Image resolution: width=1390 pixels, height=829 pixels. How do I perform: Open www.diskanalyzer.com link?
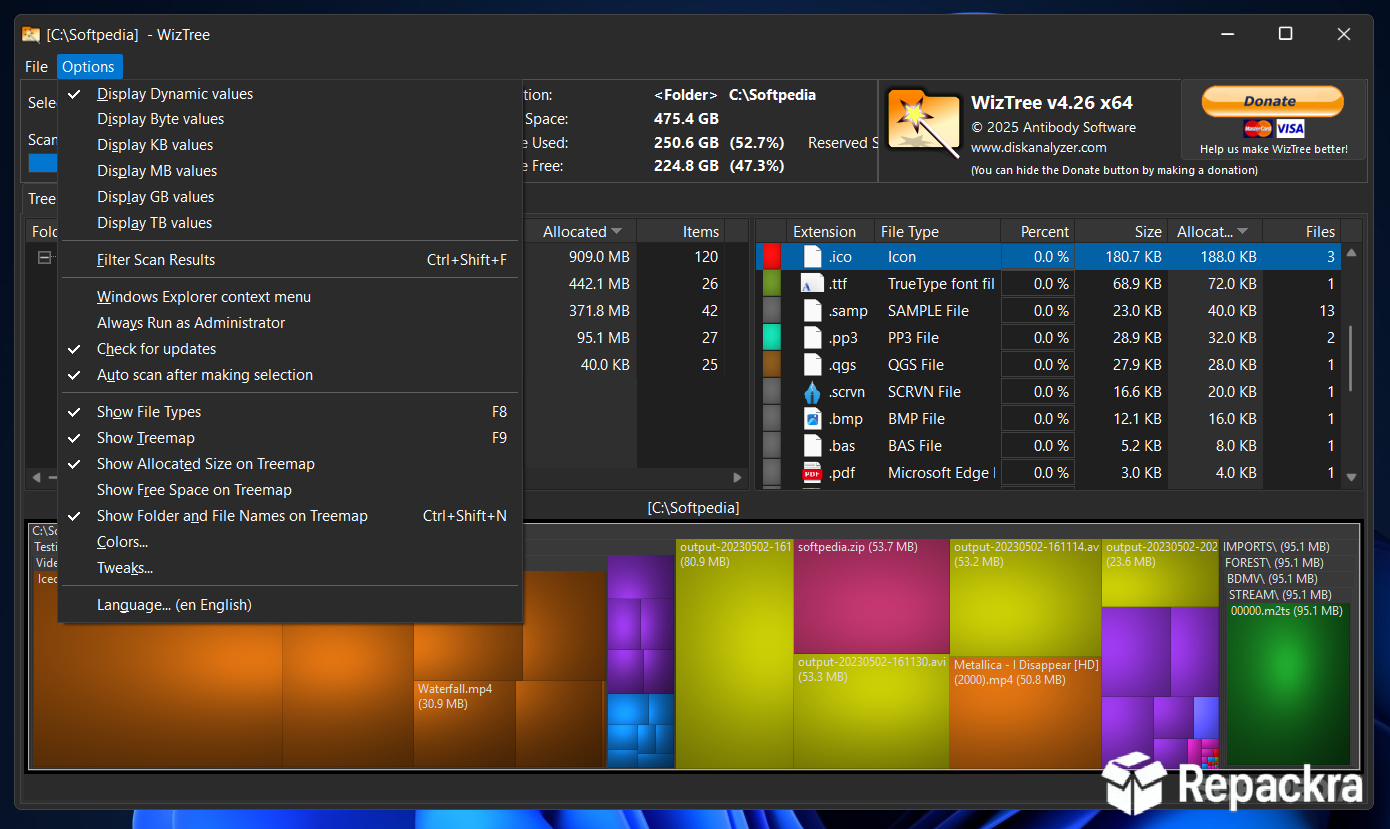tap(1038, 148)
